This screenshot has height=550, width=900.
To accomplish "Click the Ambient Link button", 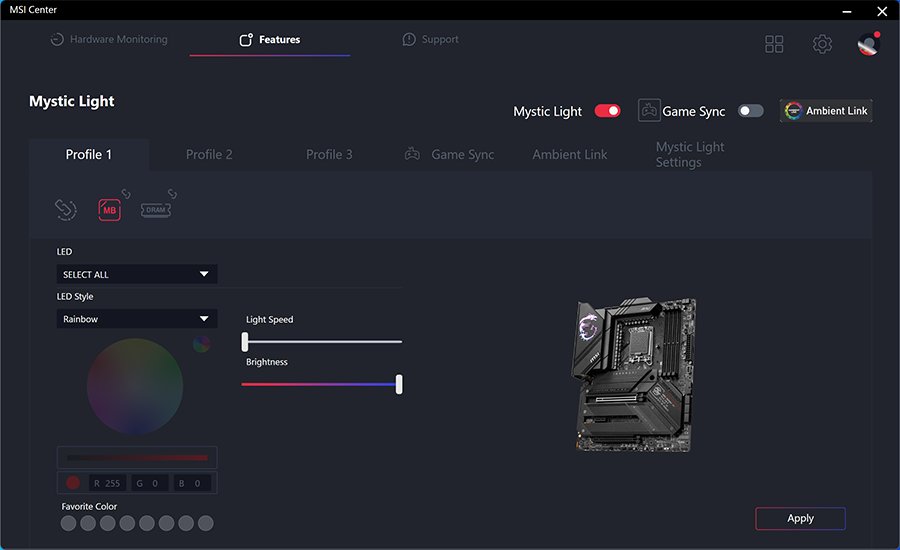I will 826,111.
